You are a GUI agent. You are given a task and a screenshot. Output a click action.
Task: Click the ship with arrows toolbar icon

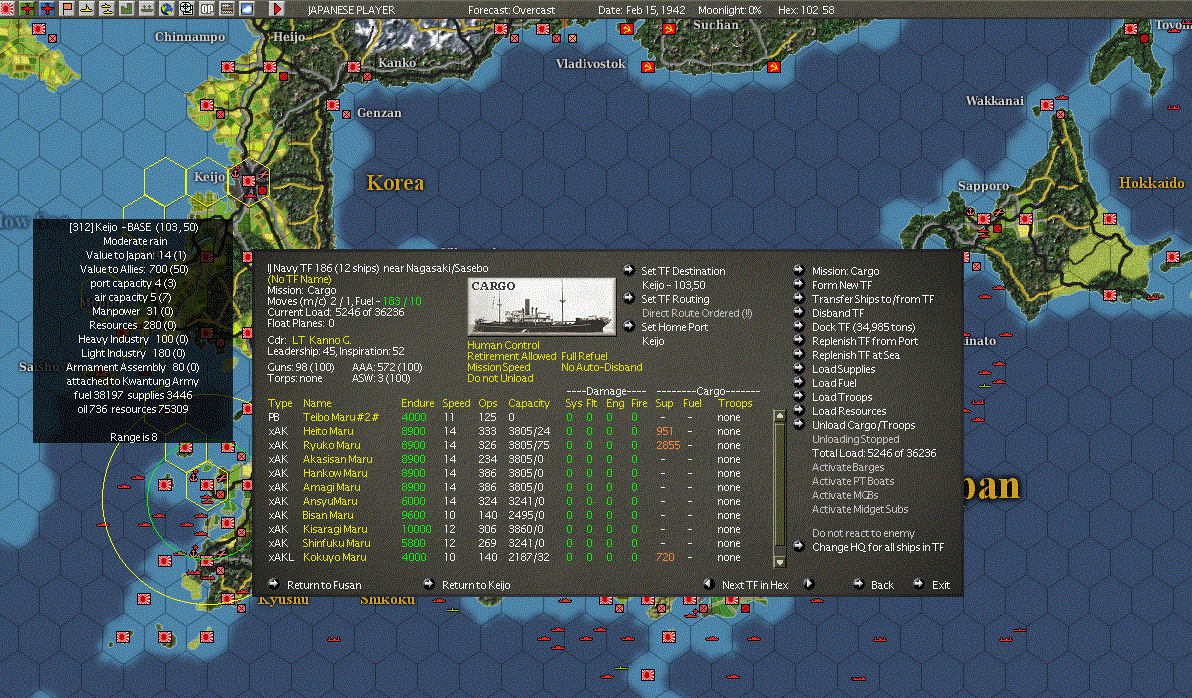click(147, 8)
